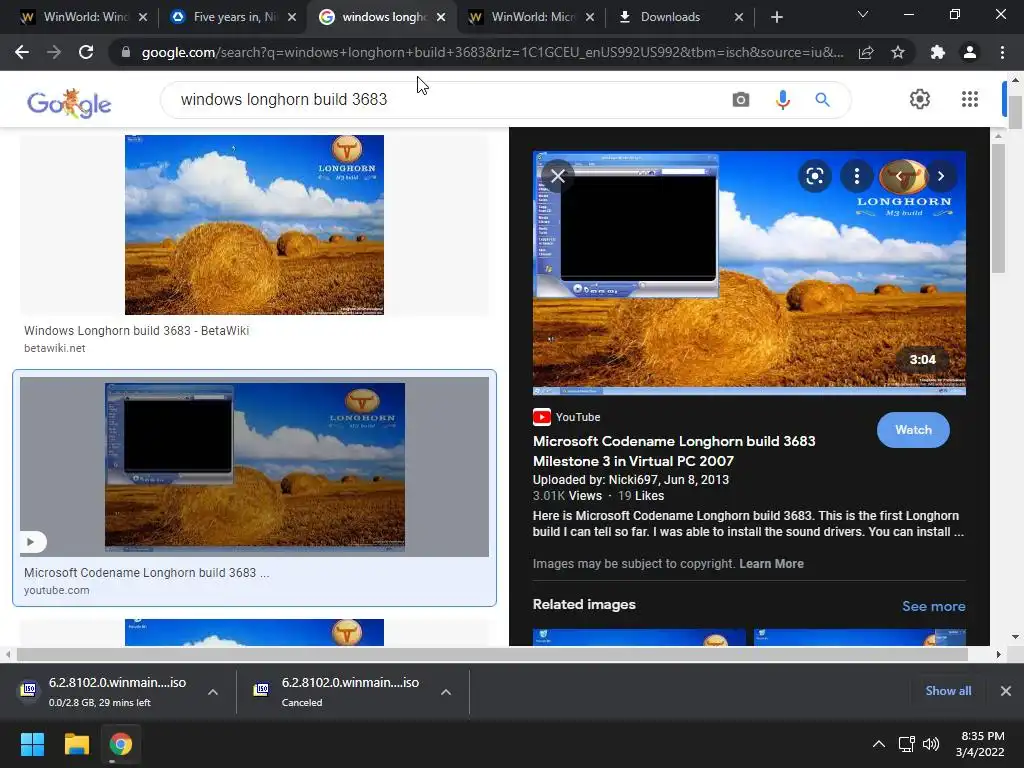Open Chrome's three-dot menu

pos(1002,52)
